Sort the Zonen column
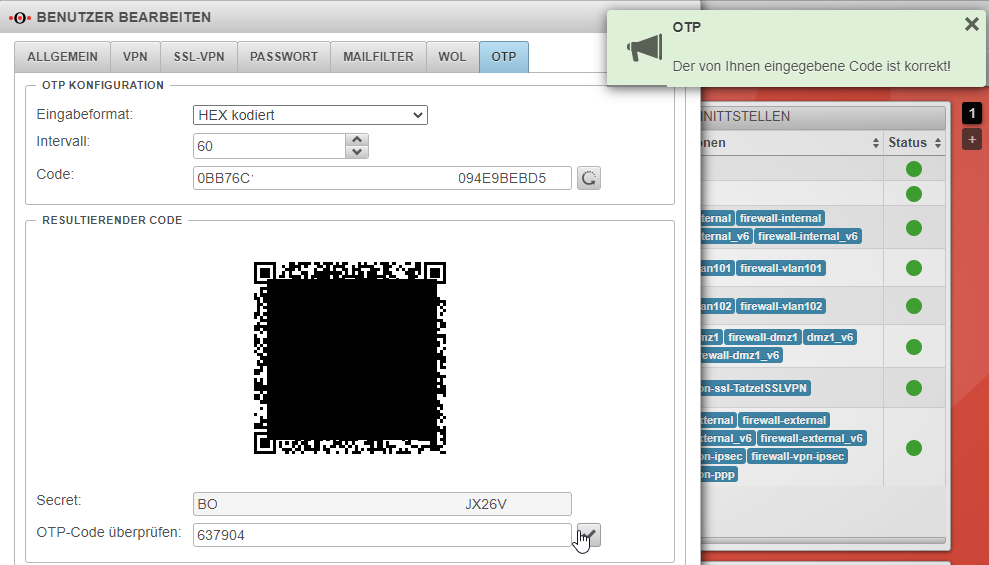The height and width of the screenshot is (565, 989). tap(876, 143)
